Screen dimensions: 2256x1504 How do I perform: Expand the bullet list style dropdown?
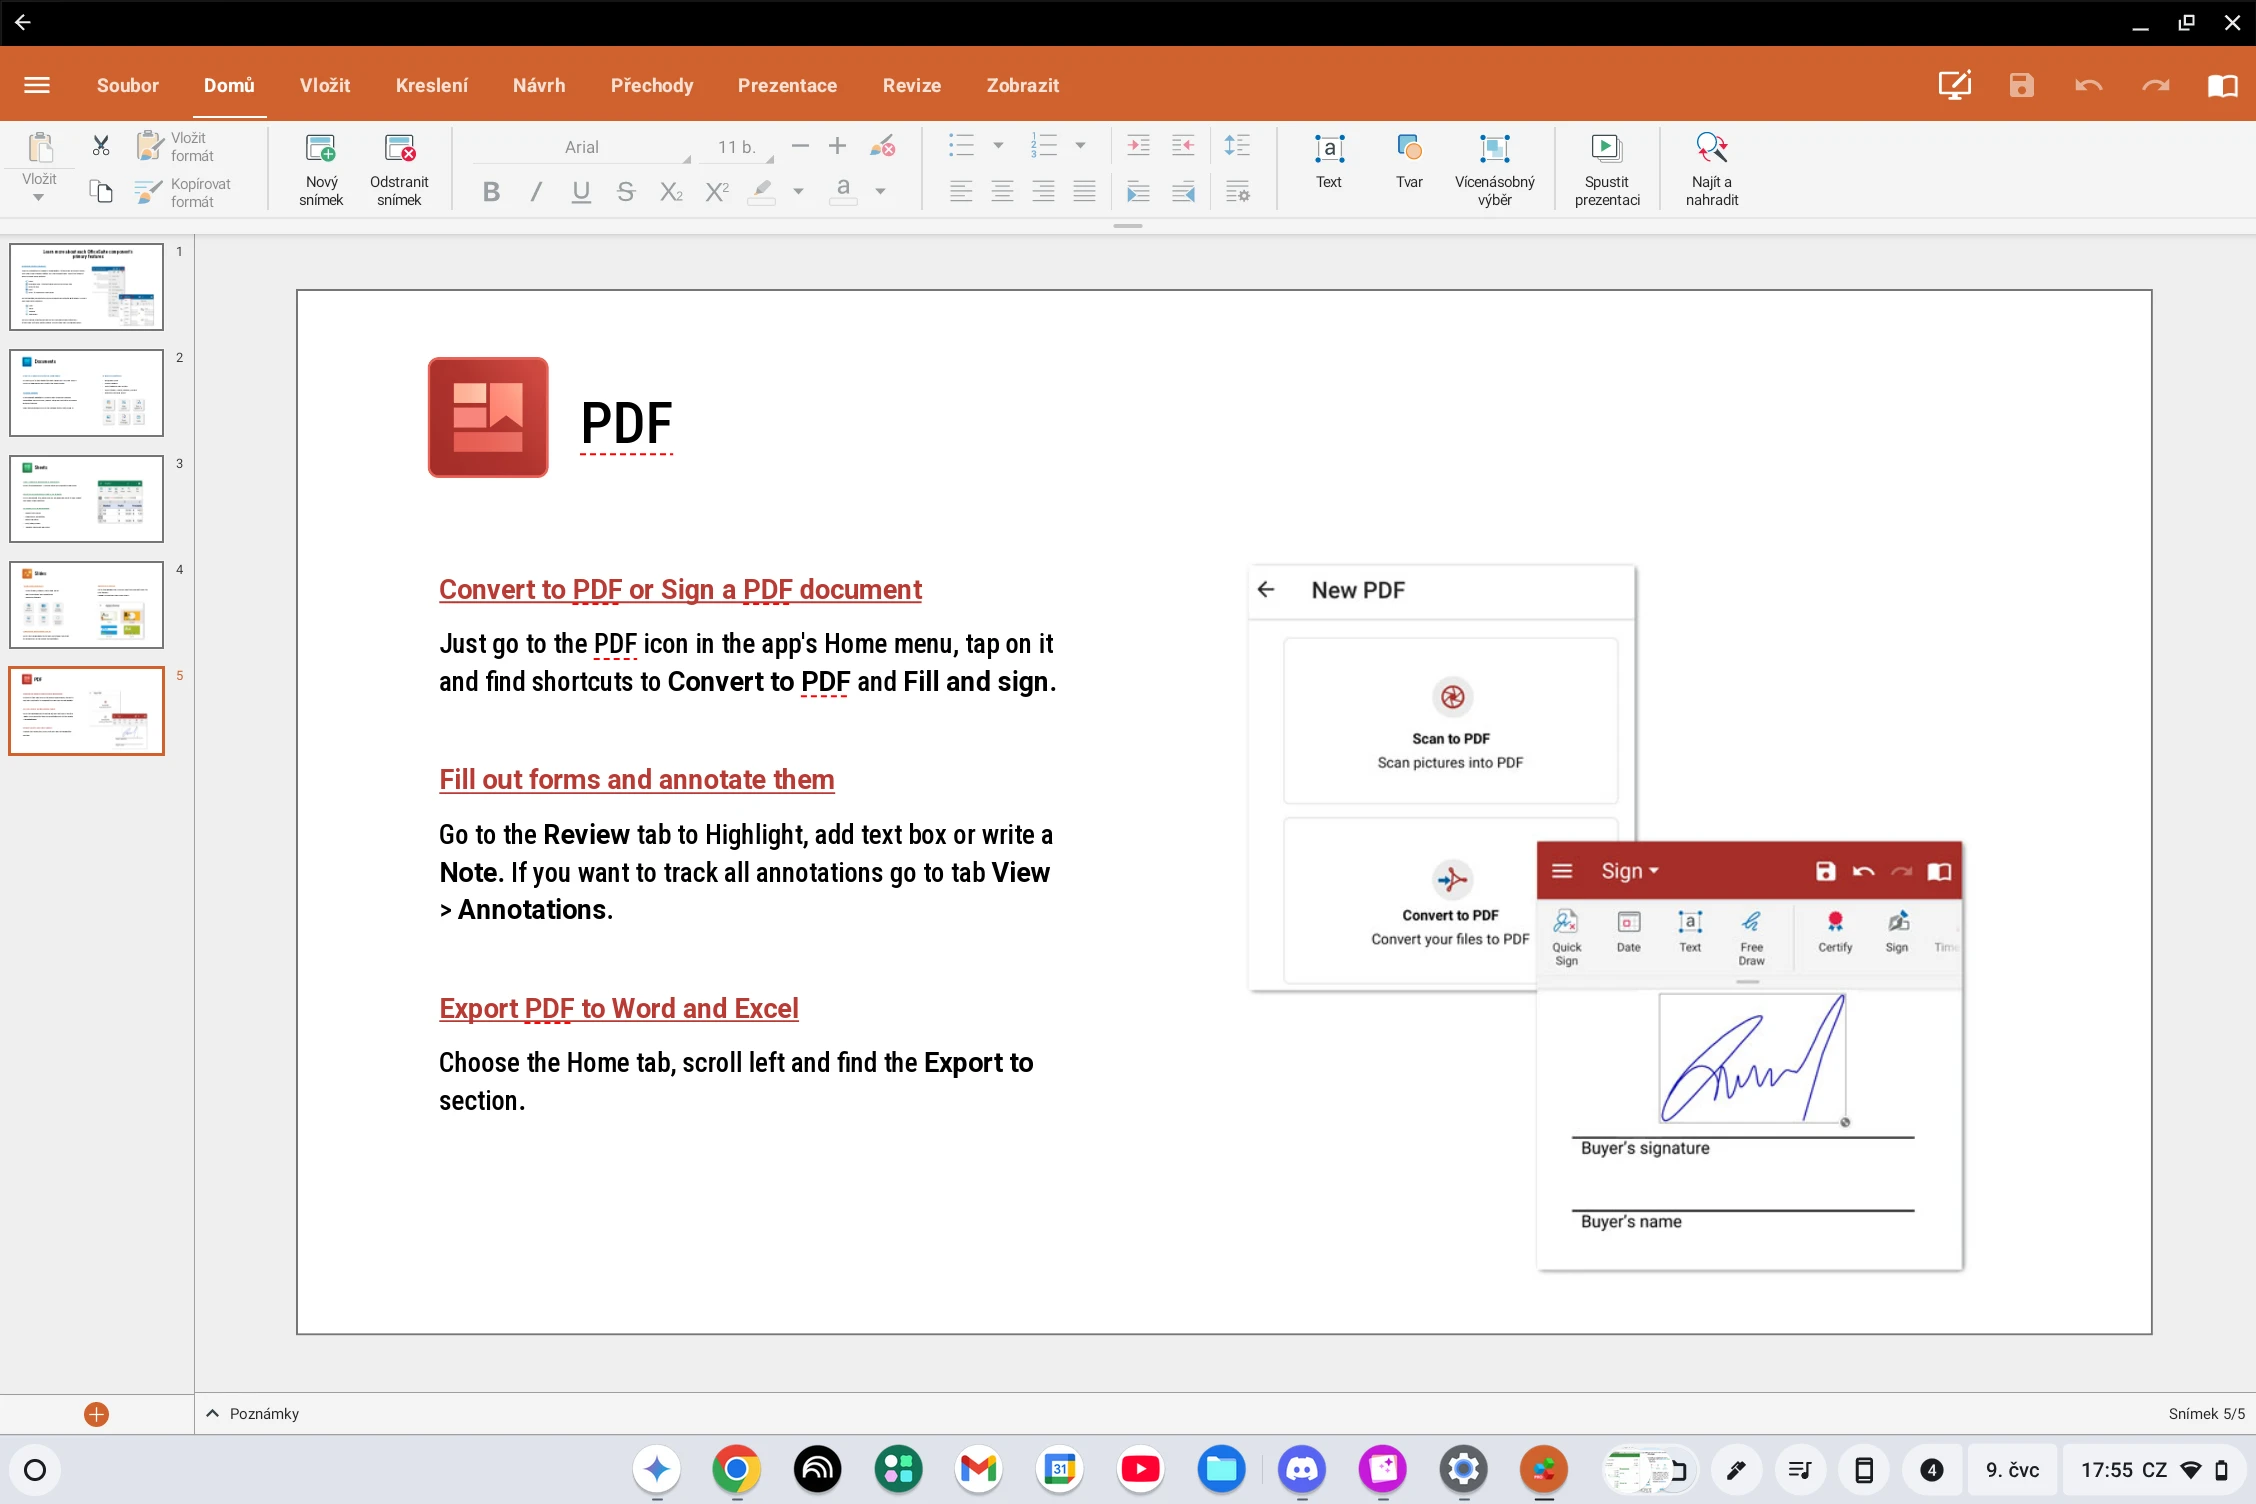pyautogui.click(x=997, y=146)
